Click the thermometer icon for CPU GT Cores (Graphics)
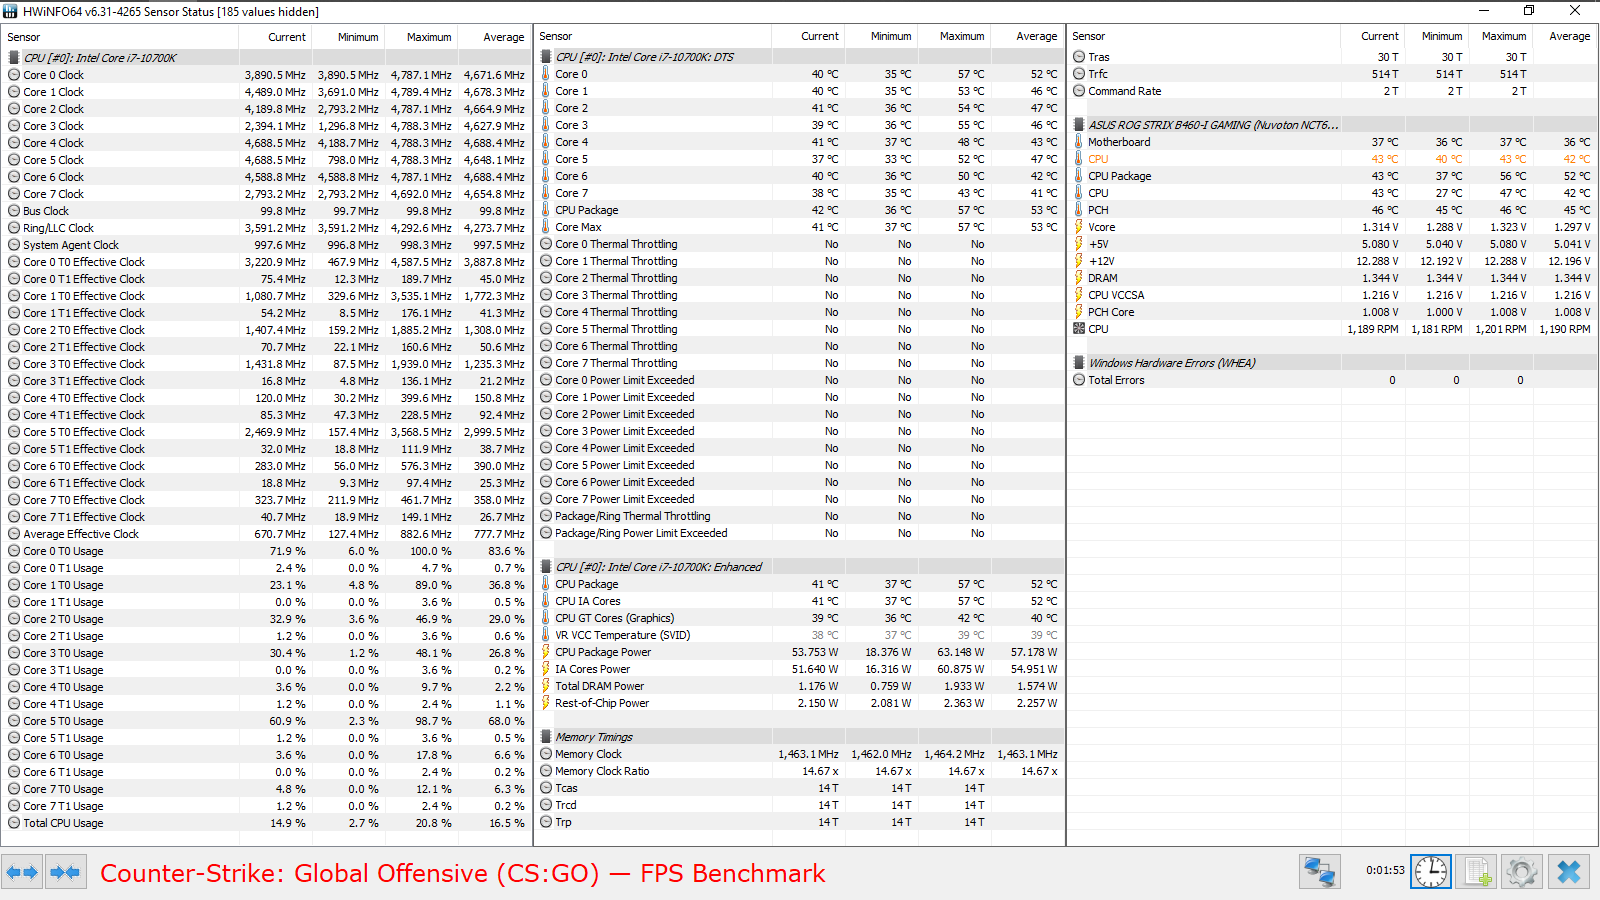This screenshot has height=900, width=1600. pos(546,618)
